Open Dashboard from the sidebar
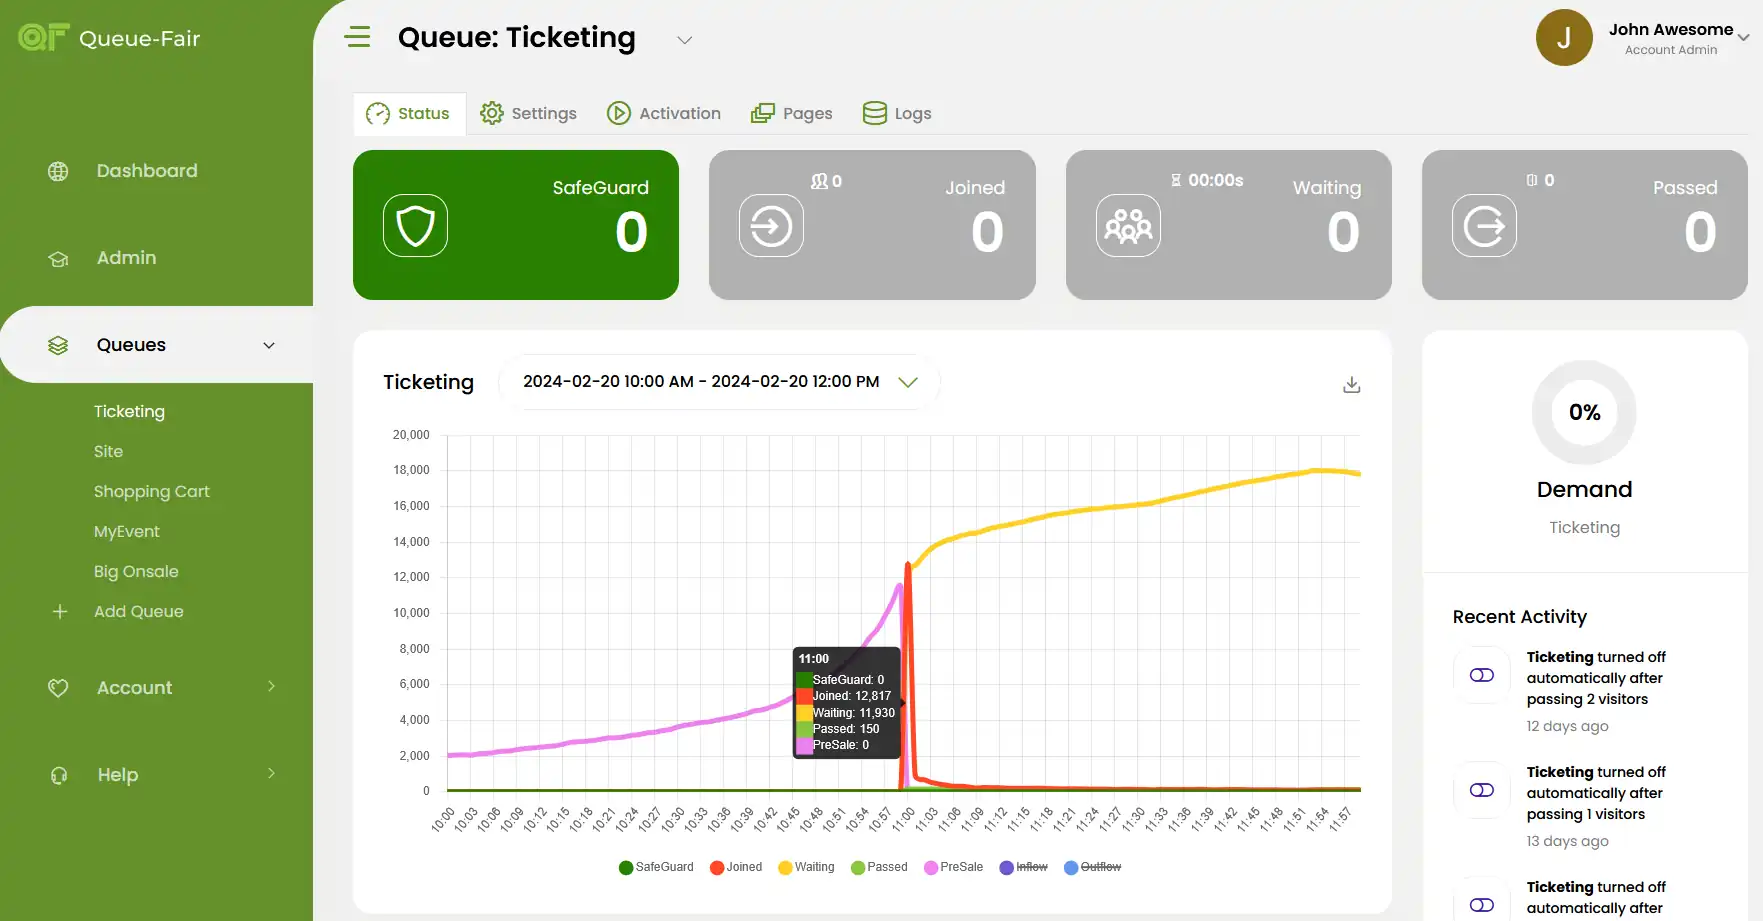 pyautogui.click(x=147, y=171)
